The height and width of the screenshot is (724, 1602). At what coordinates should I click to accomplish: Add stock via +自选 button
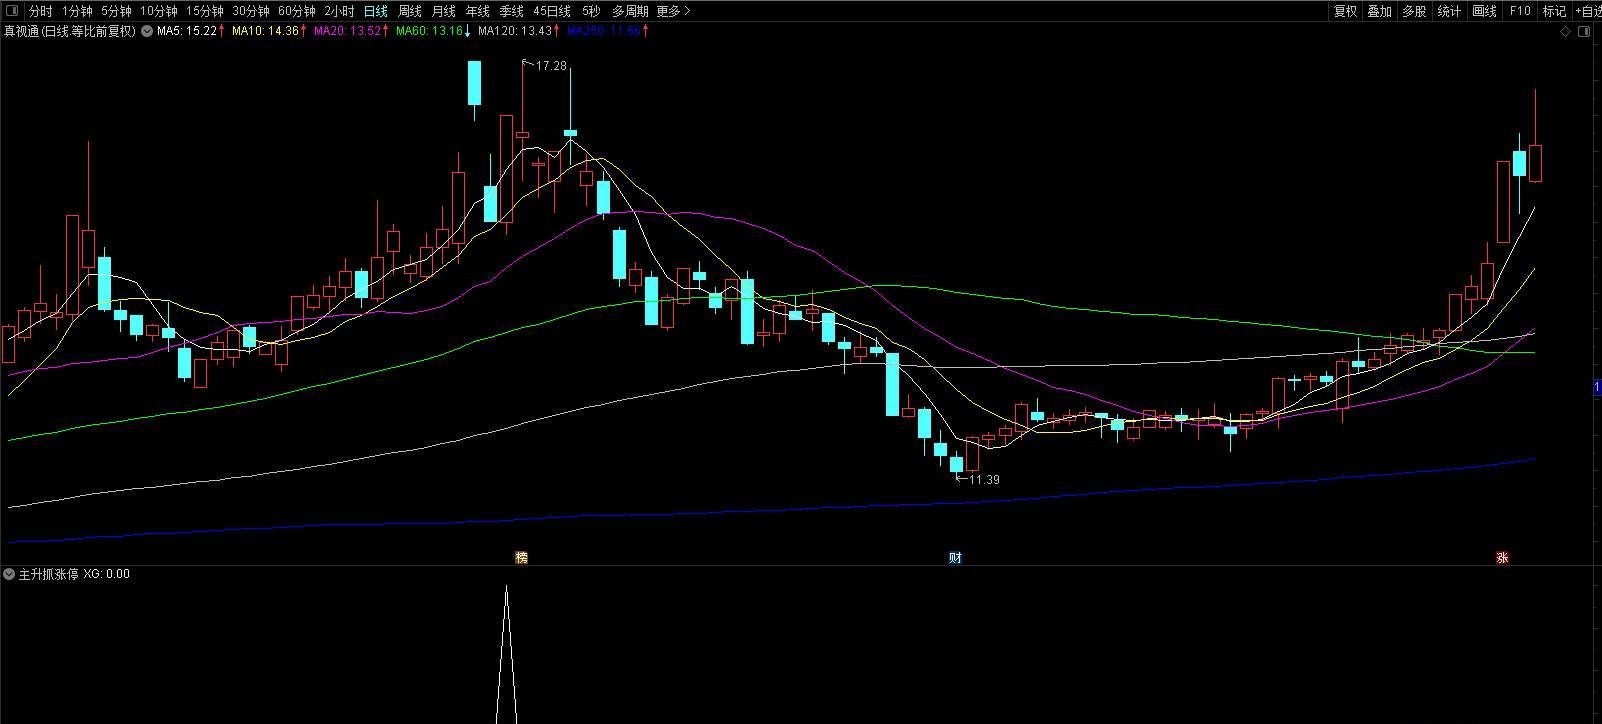tap(1588, 11)
